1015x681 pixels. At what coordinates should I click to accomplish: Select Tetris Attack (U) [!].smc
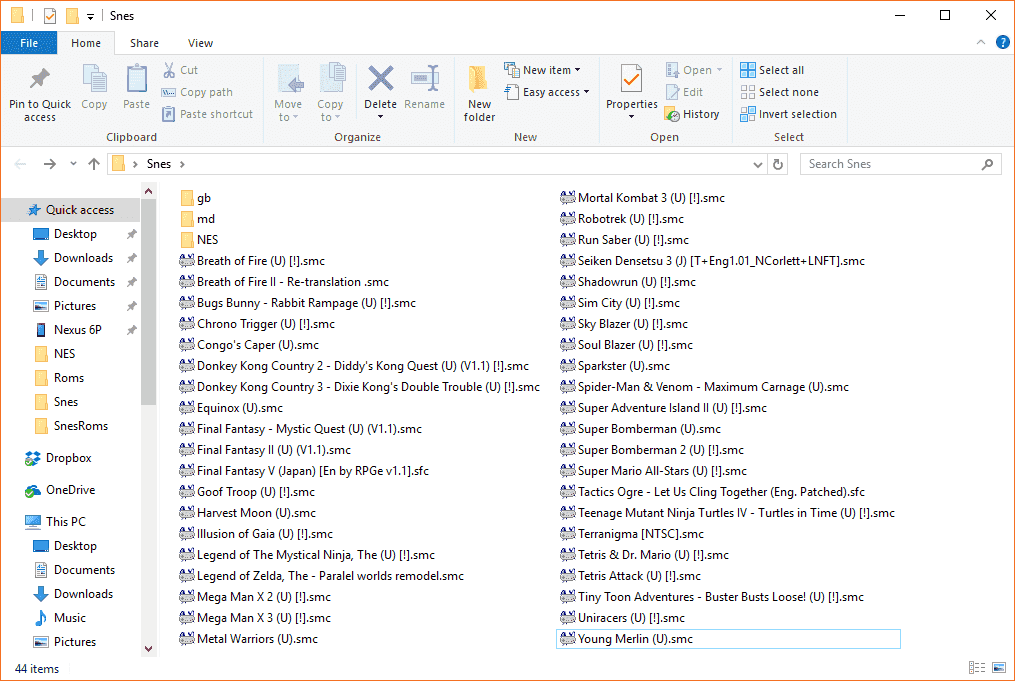pyautogui.click(x=630, y=576)
